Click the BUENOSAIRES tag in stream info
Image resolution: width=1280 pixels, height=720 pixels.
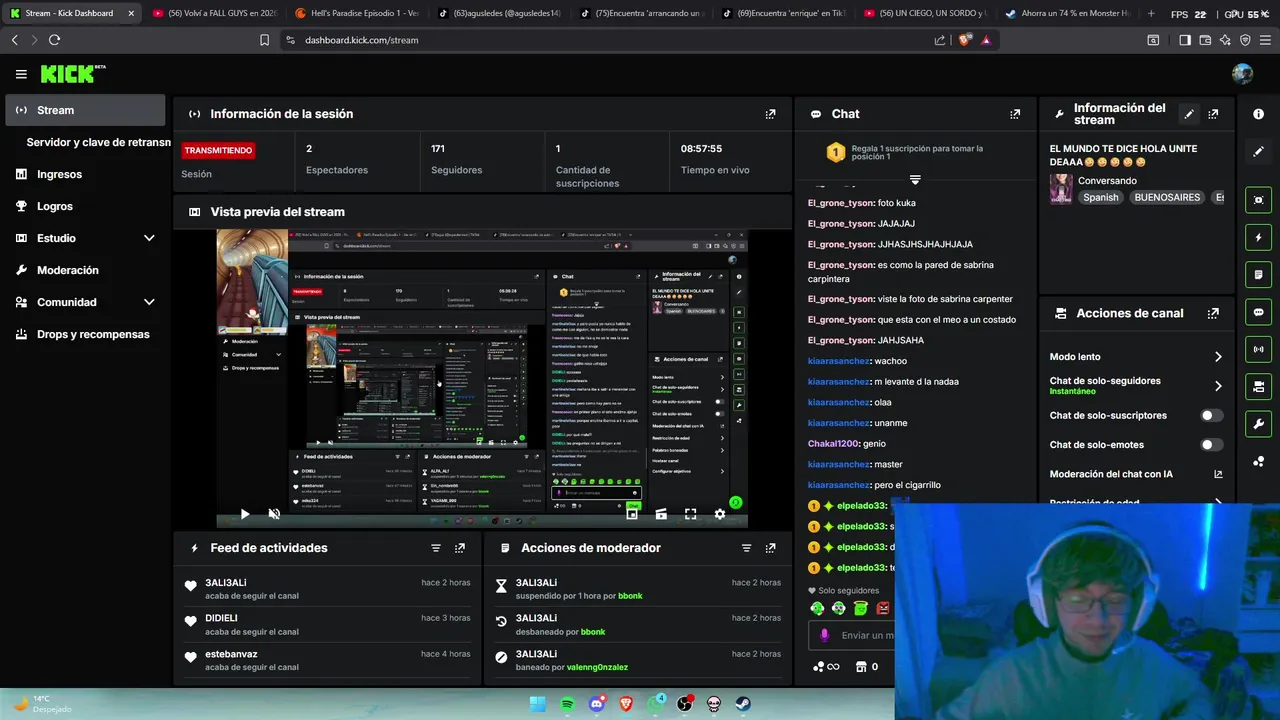pyautogui.click(x=1167, y=198)
